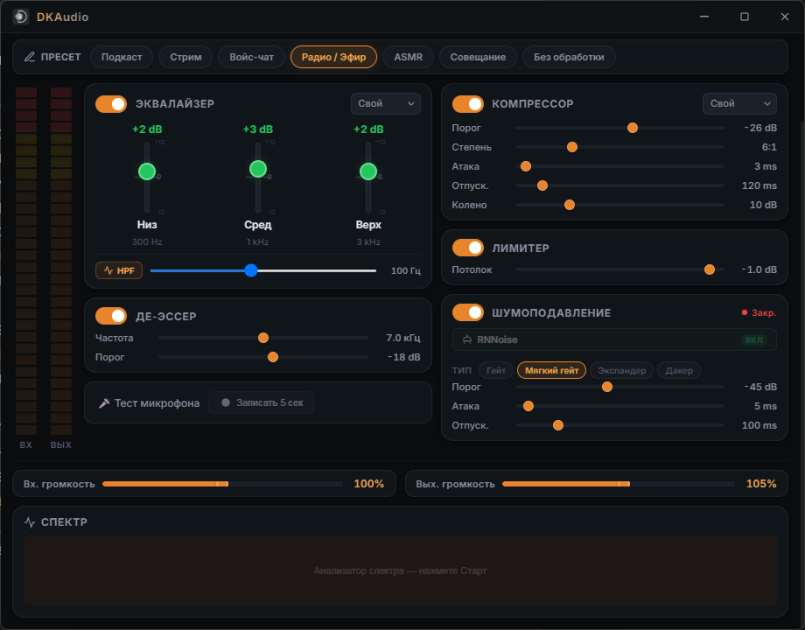Maximize the DKAudio window
Image resolution: width=805 pixels, height=630 pixels.
pyautogui.click(x=744, y=16)
